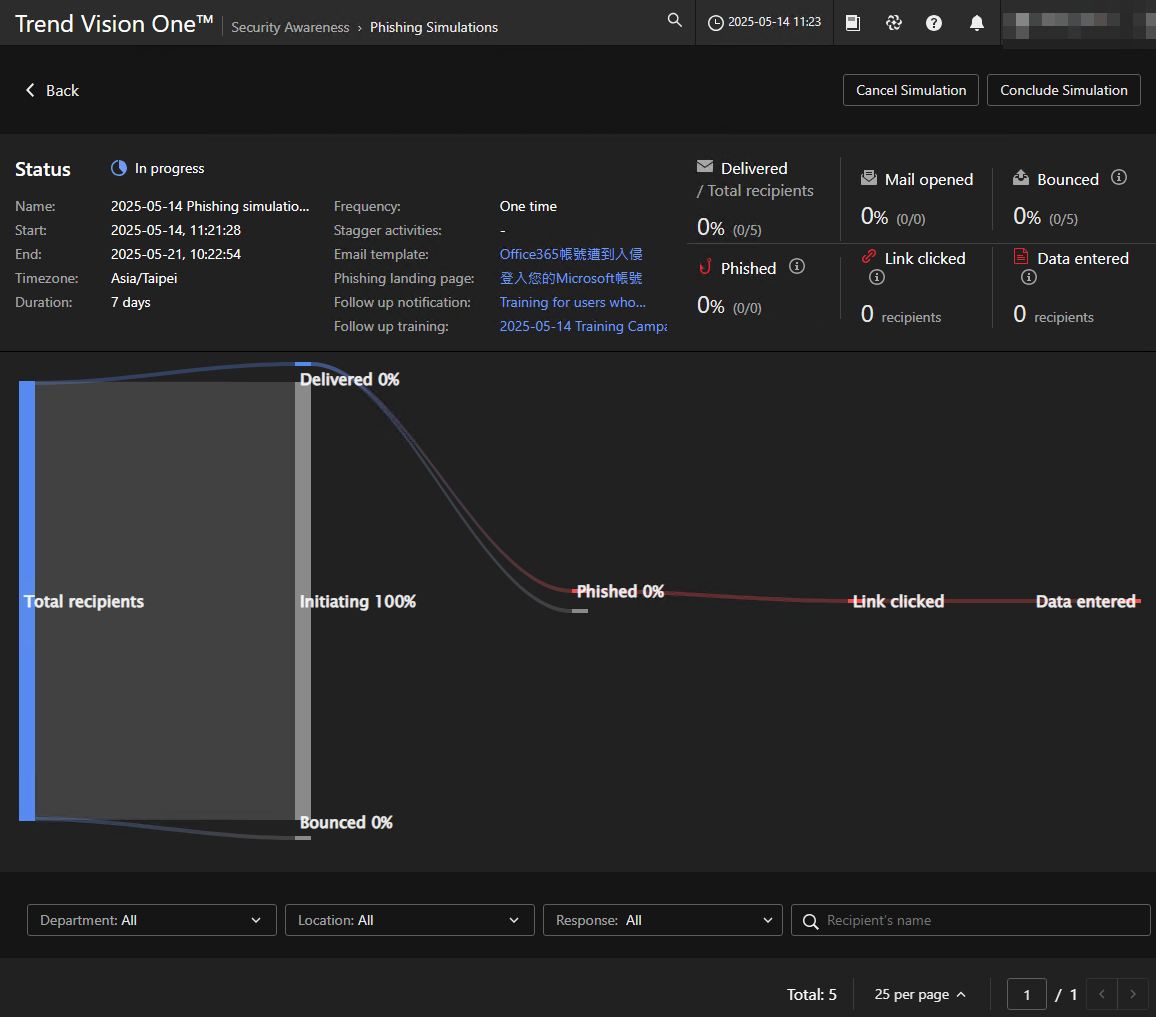Open the Office365 email template link

coord(571,254)
